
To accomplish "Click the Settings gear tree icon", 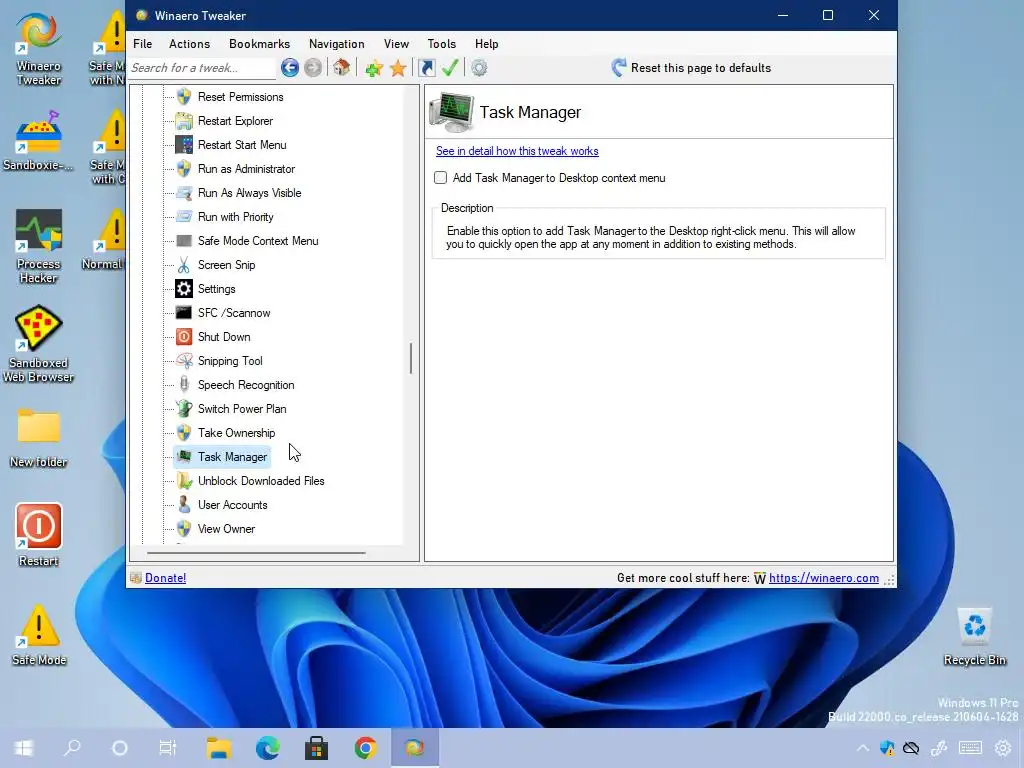I will (184, 289).
